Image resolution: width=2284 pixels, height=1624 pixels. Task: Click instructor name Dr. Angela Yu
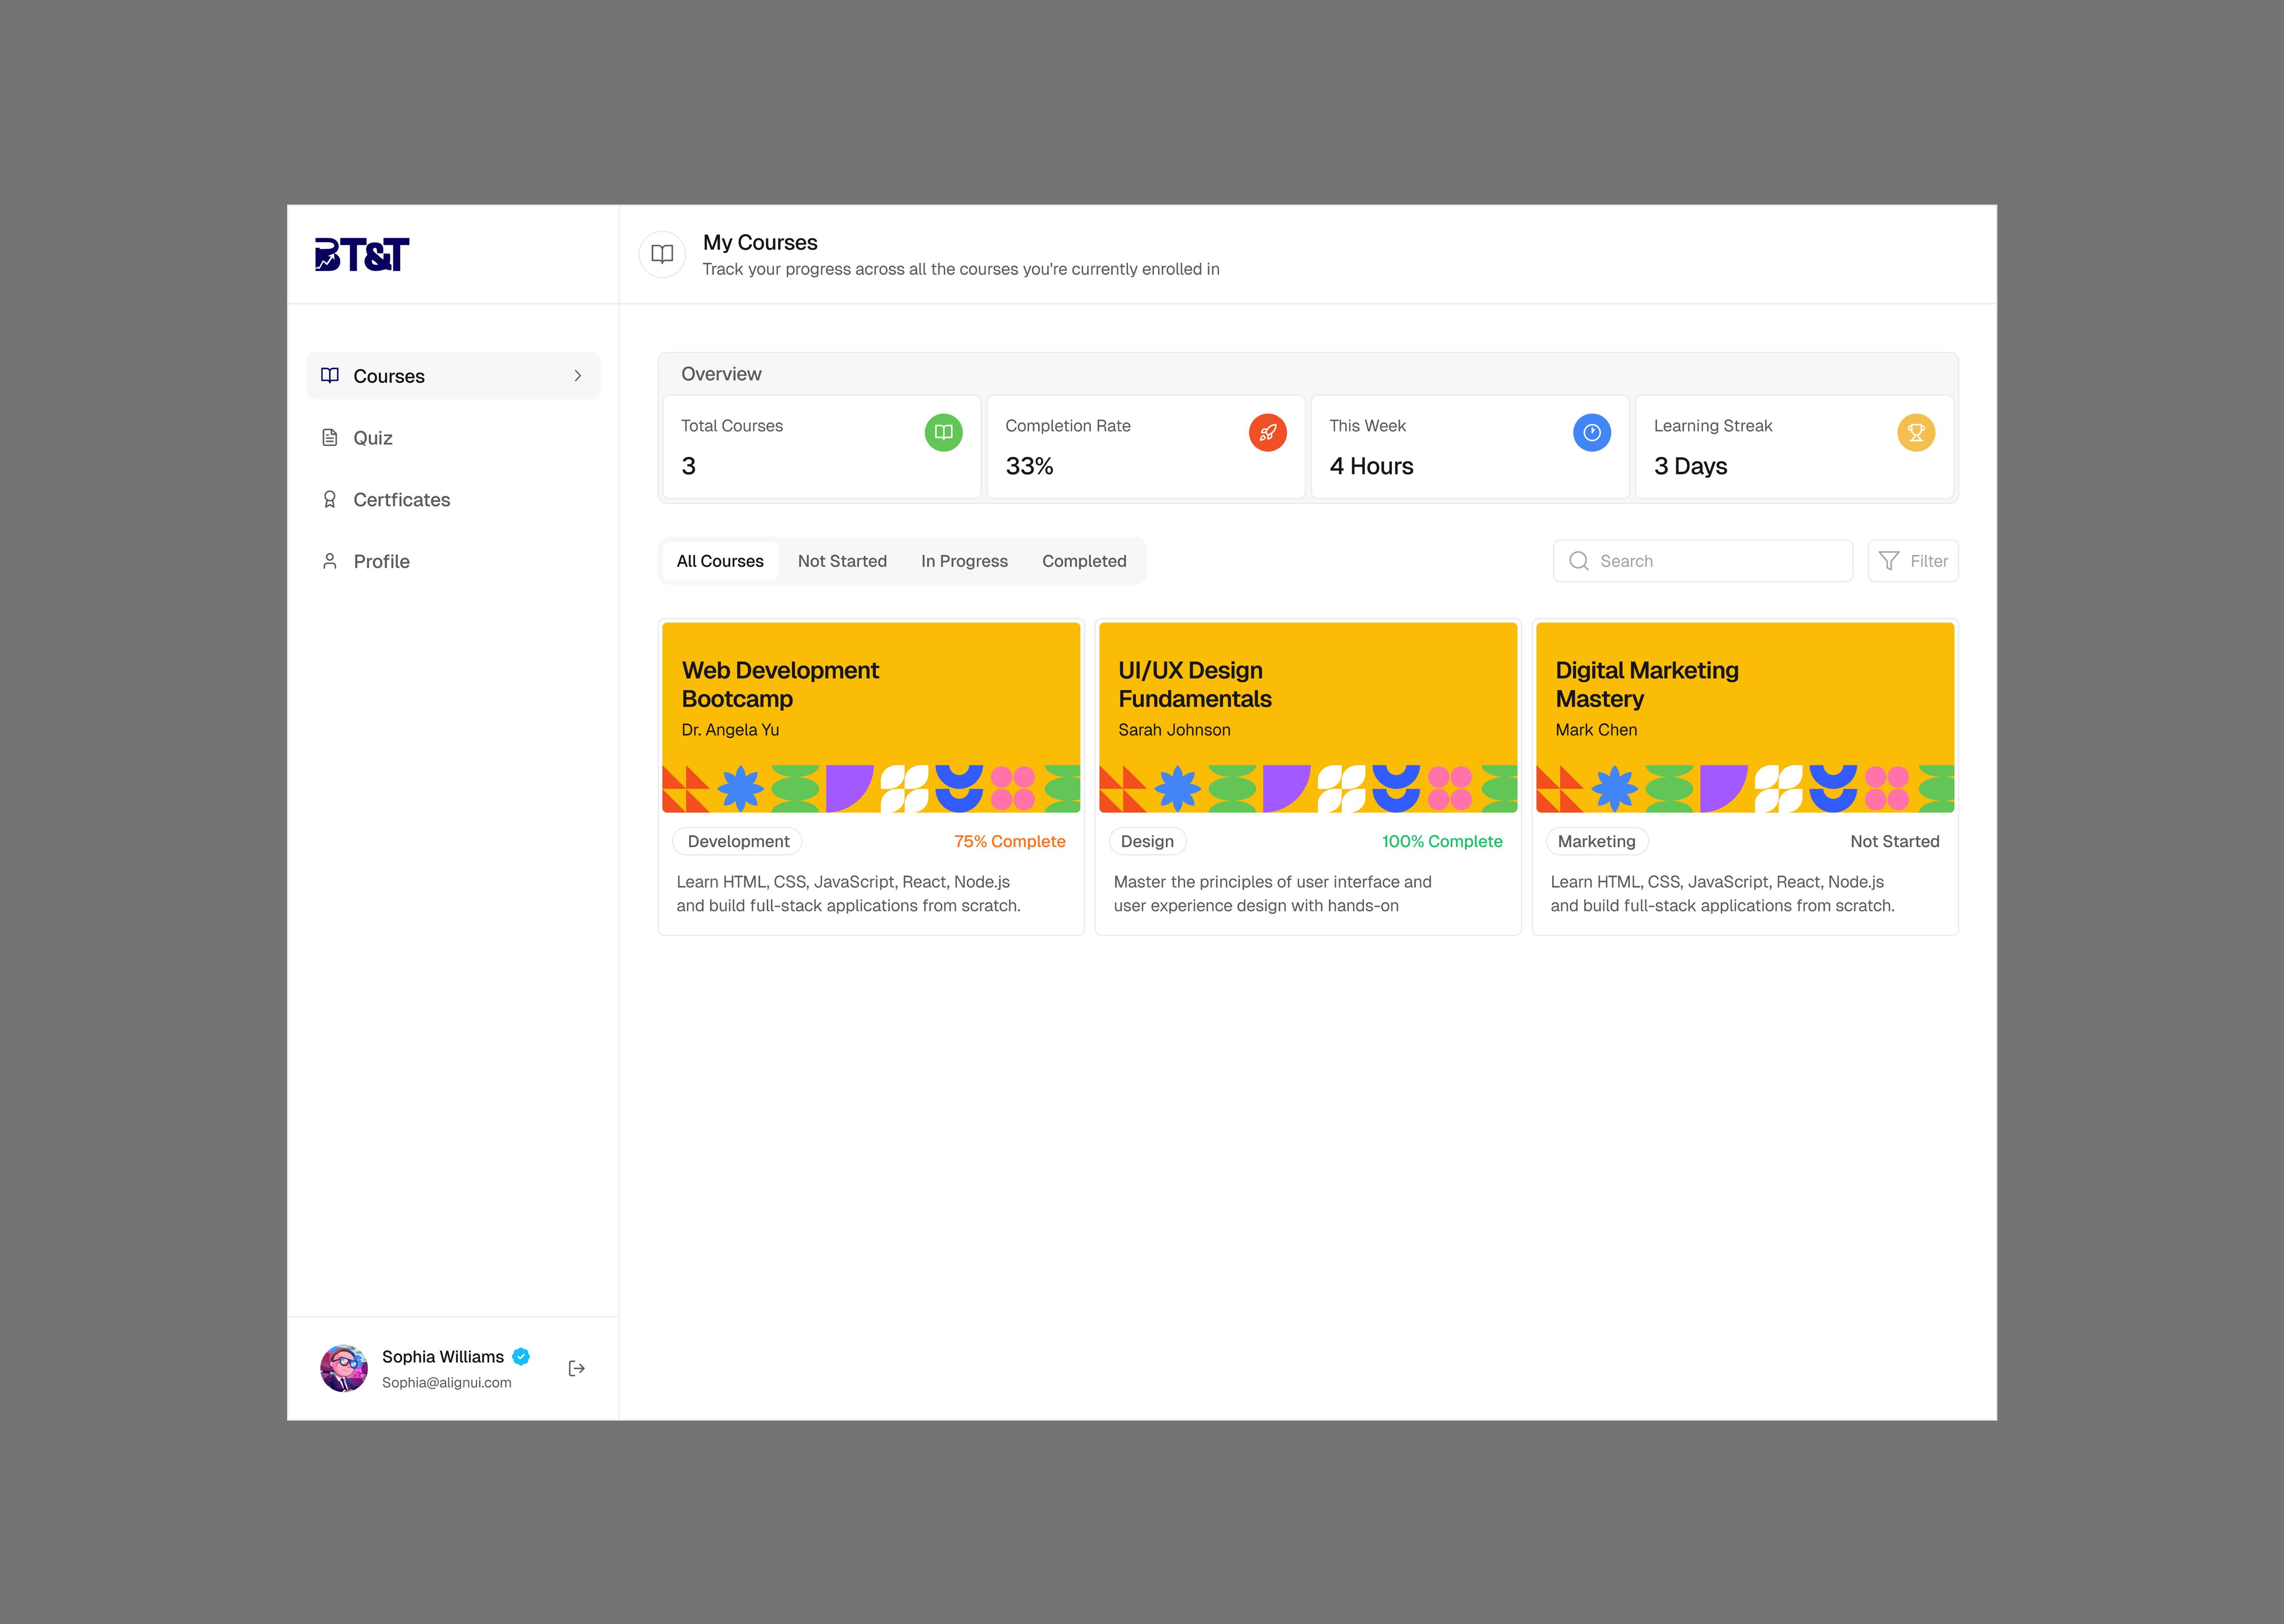pyautogui.click(x=730, y=730)
